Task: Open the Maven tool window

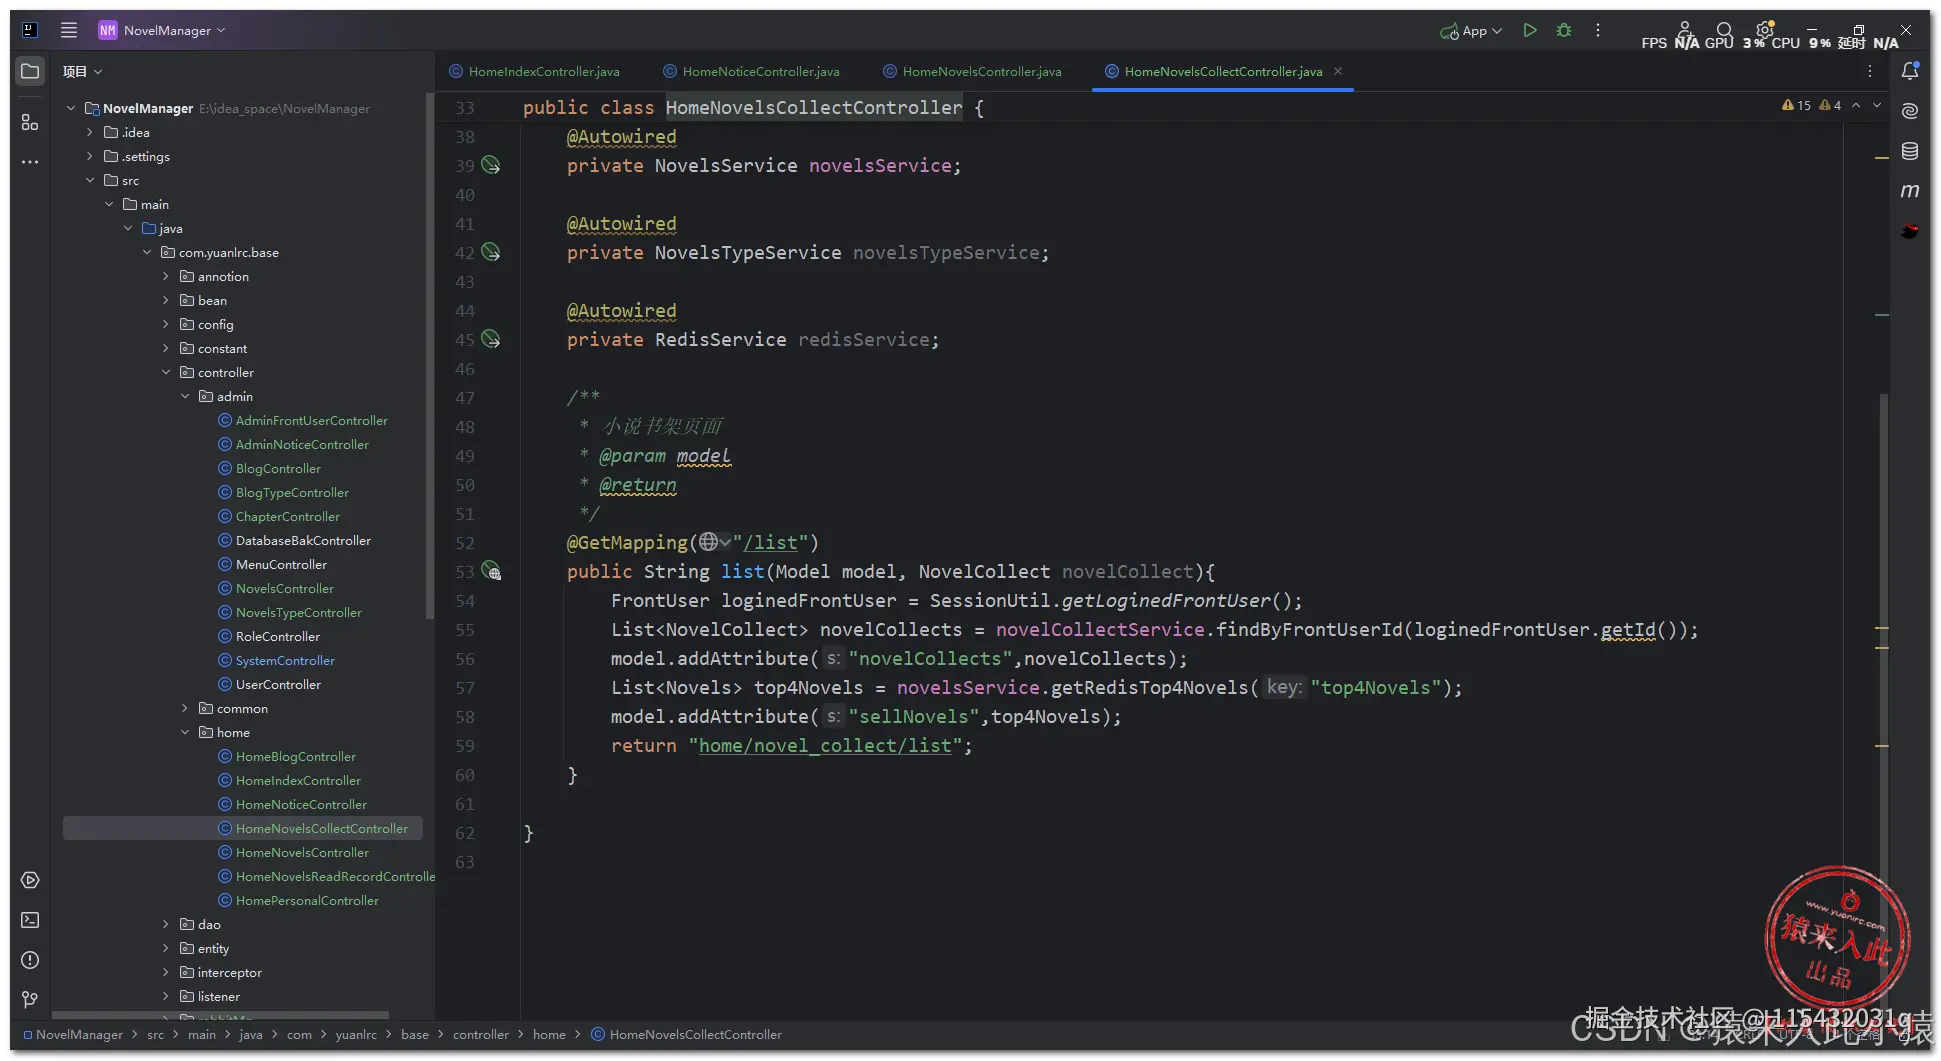Action: pos(1910,190)
